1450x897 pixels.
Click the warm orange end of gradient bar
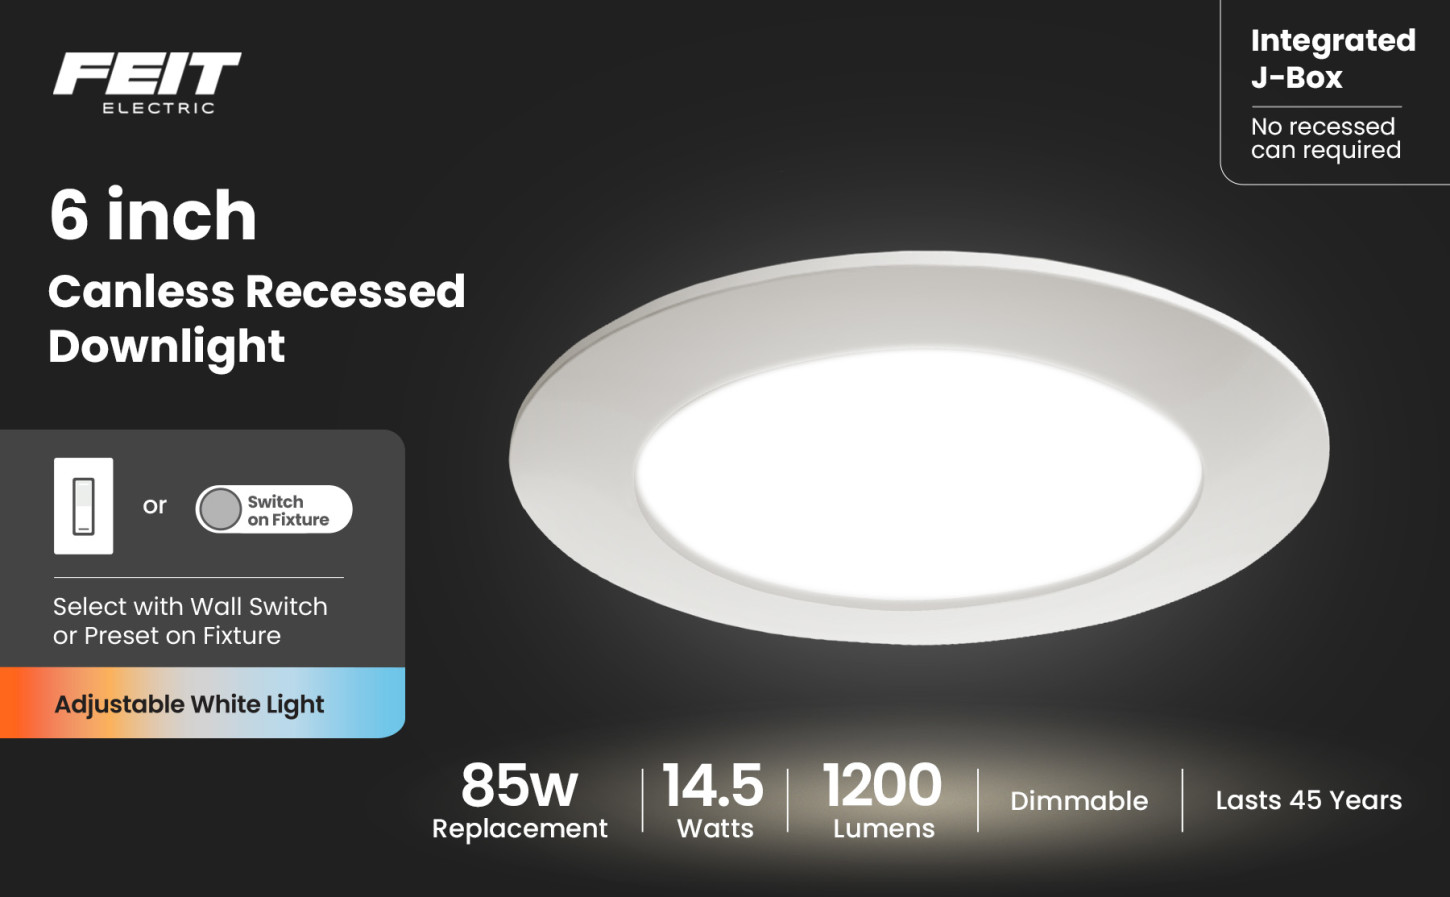coord(22,704)
